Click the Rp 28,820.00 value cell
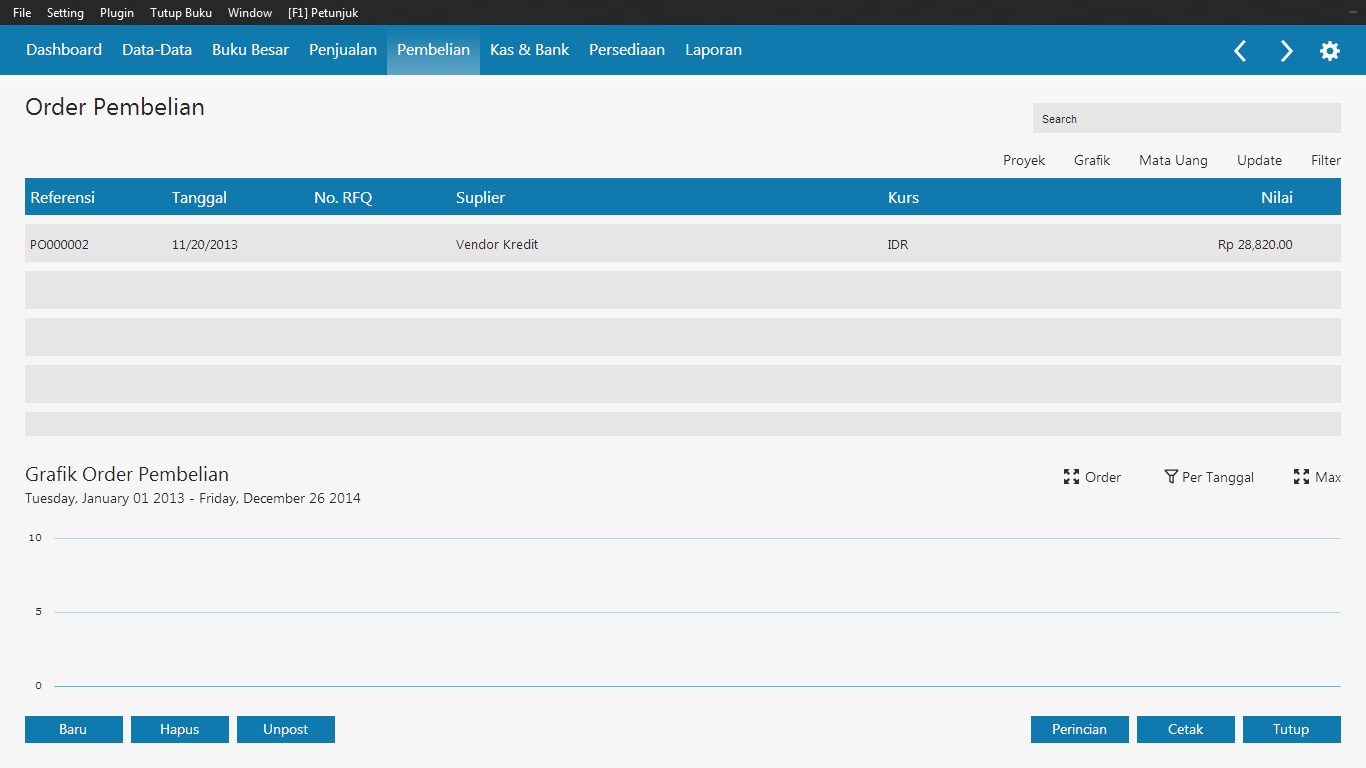 [x=1255, y=244]
